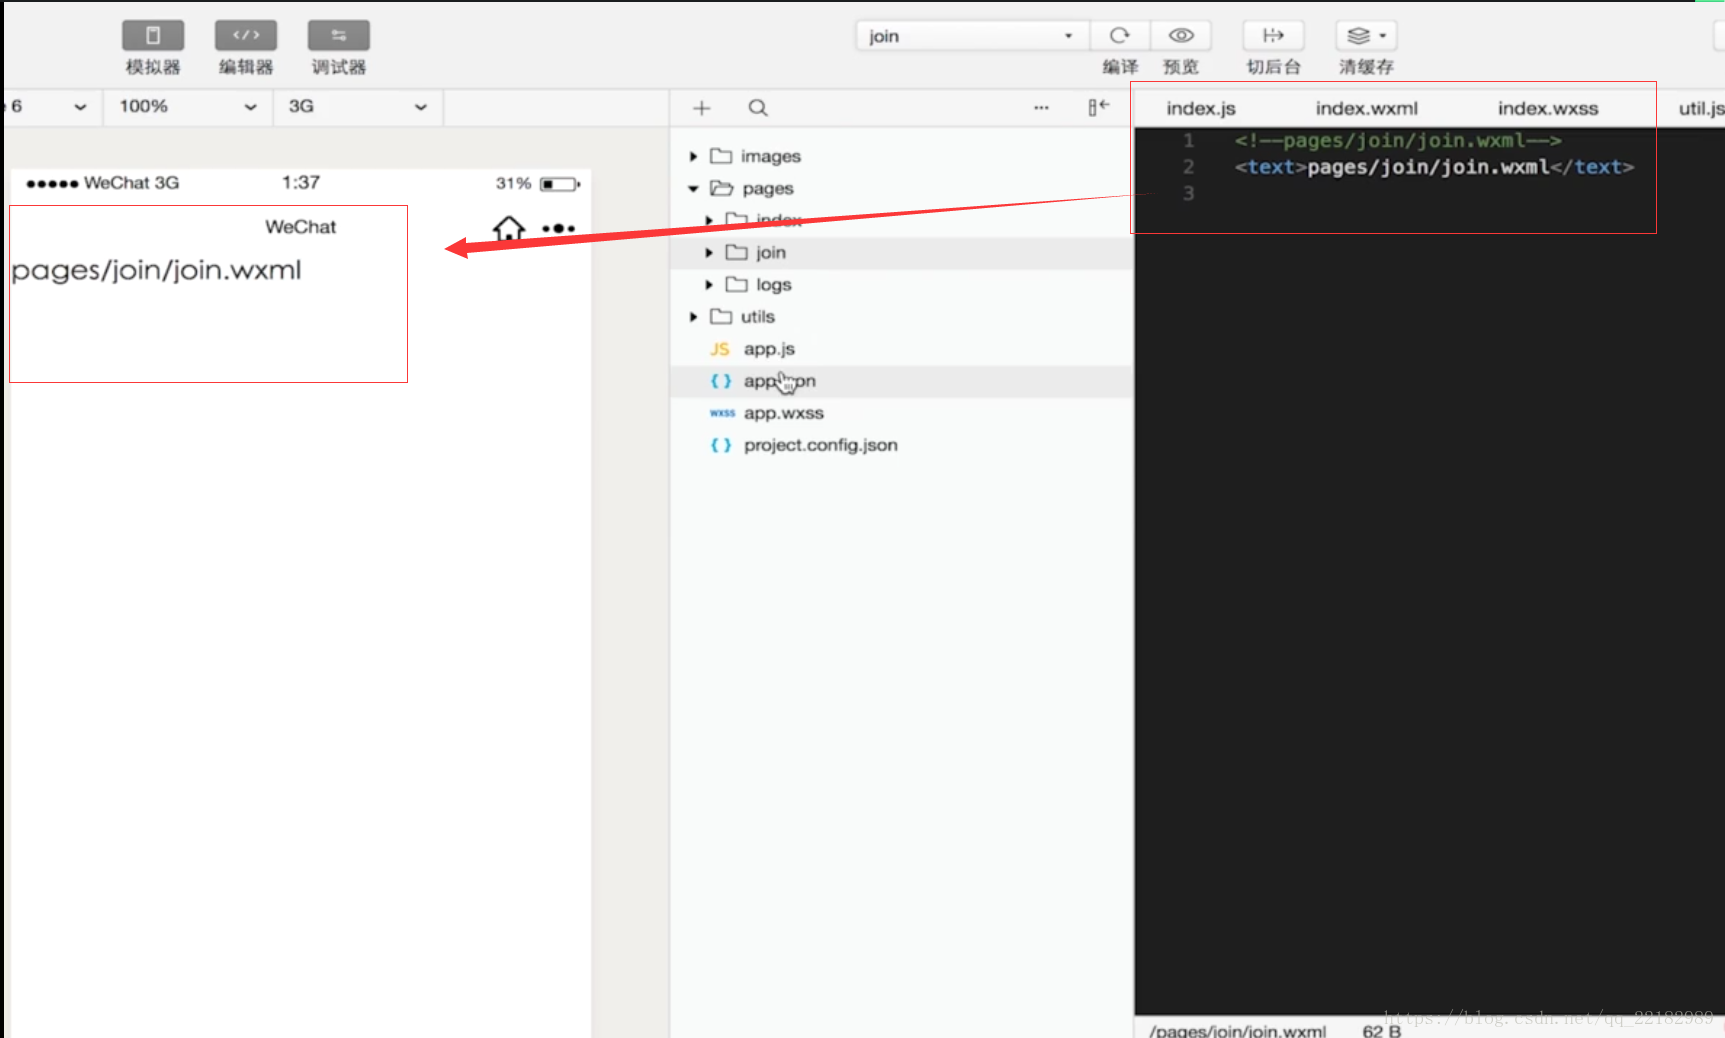Toggle the debugger (调试器) panel button
The image size is (1725, 1038).
(339, 35)
